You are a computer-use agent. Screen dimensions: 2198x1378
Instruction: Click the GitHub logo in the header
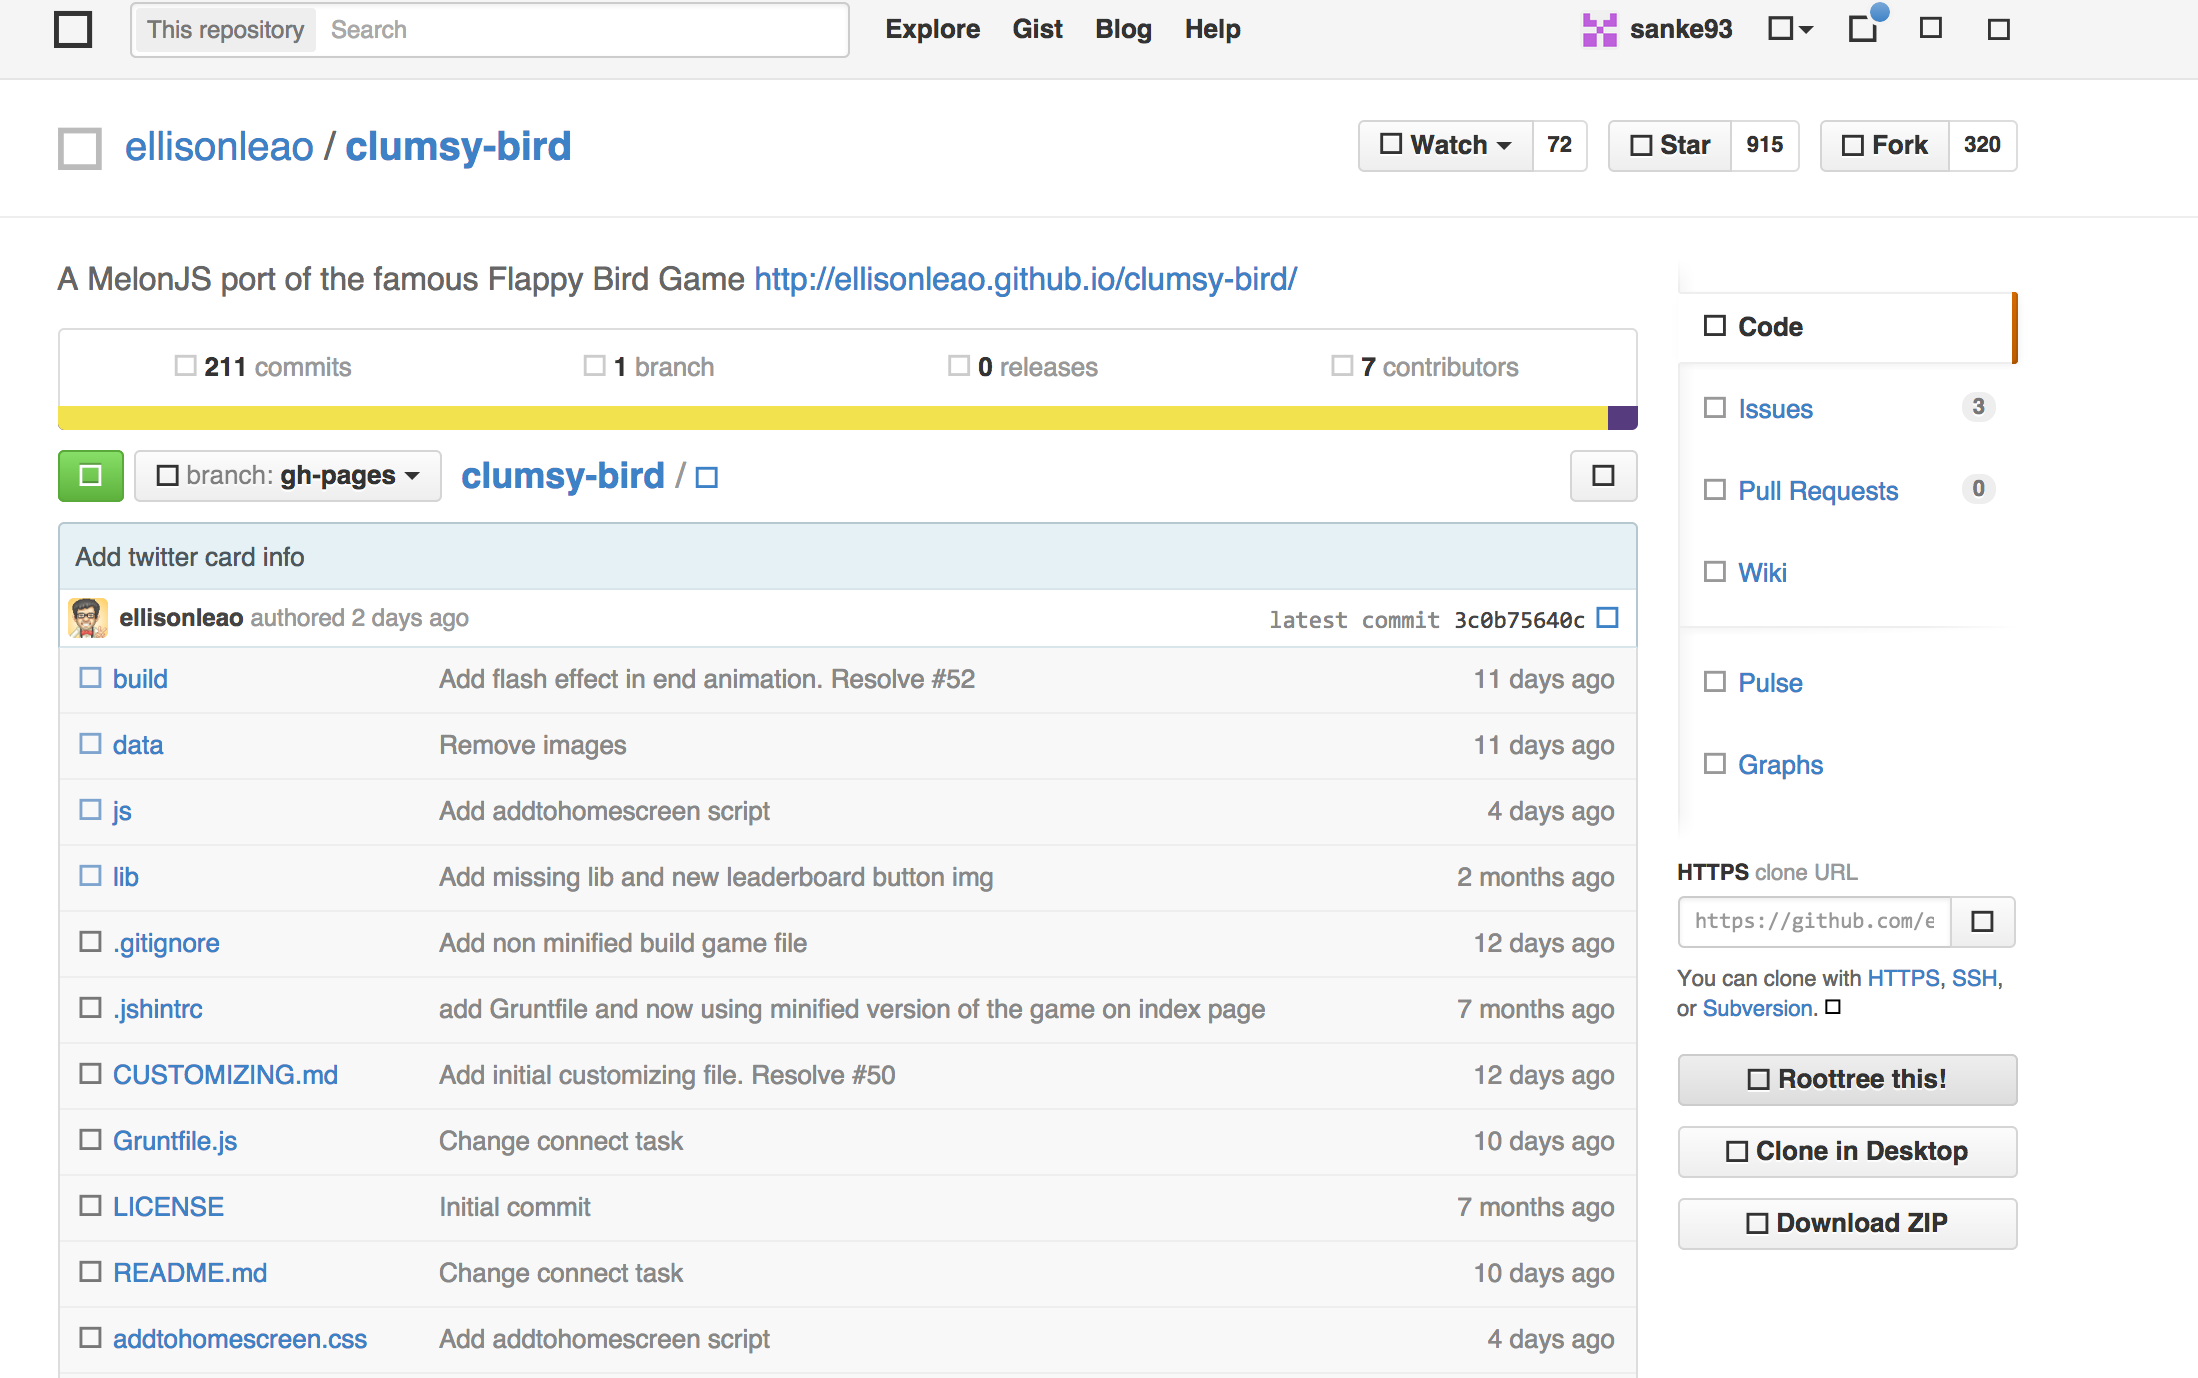[73, 30]
